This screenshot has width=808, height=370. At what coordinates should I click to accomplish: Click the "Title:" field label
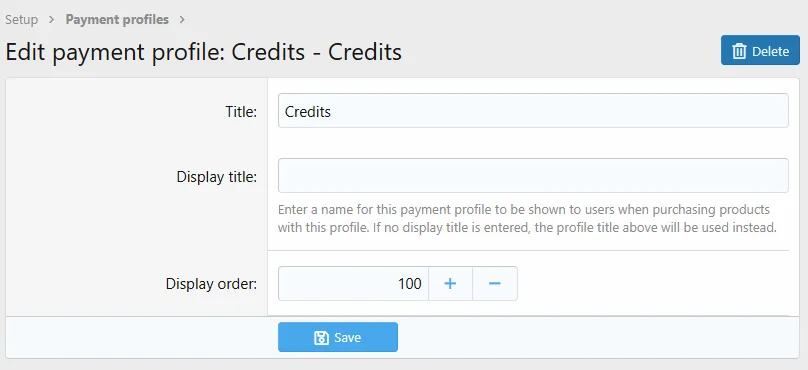[241, 111]
